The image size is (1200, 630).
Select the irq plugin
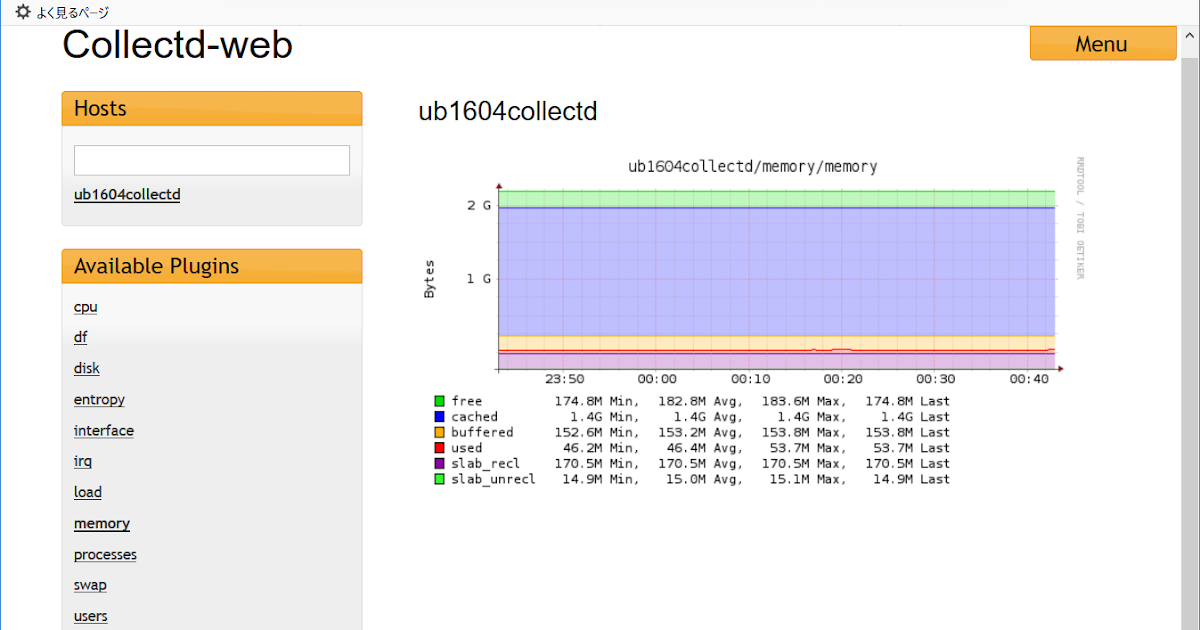(82, 461)
